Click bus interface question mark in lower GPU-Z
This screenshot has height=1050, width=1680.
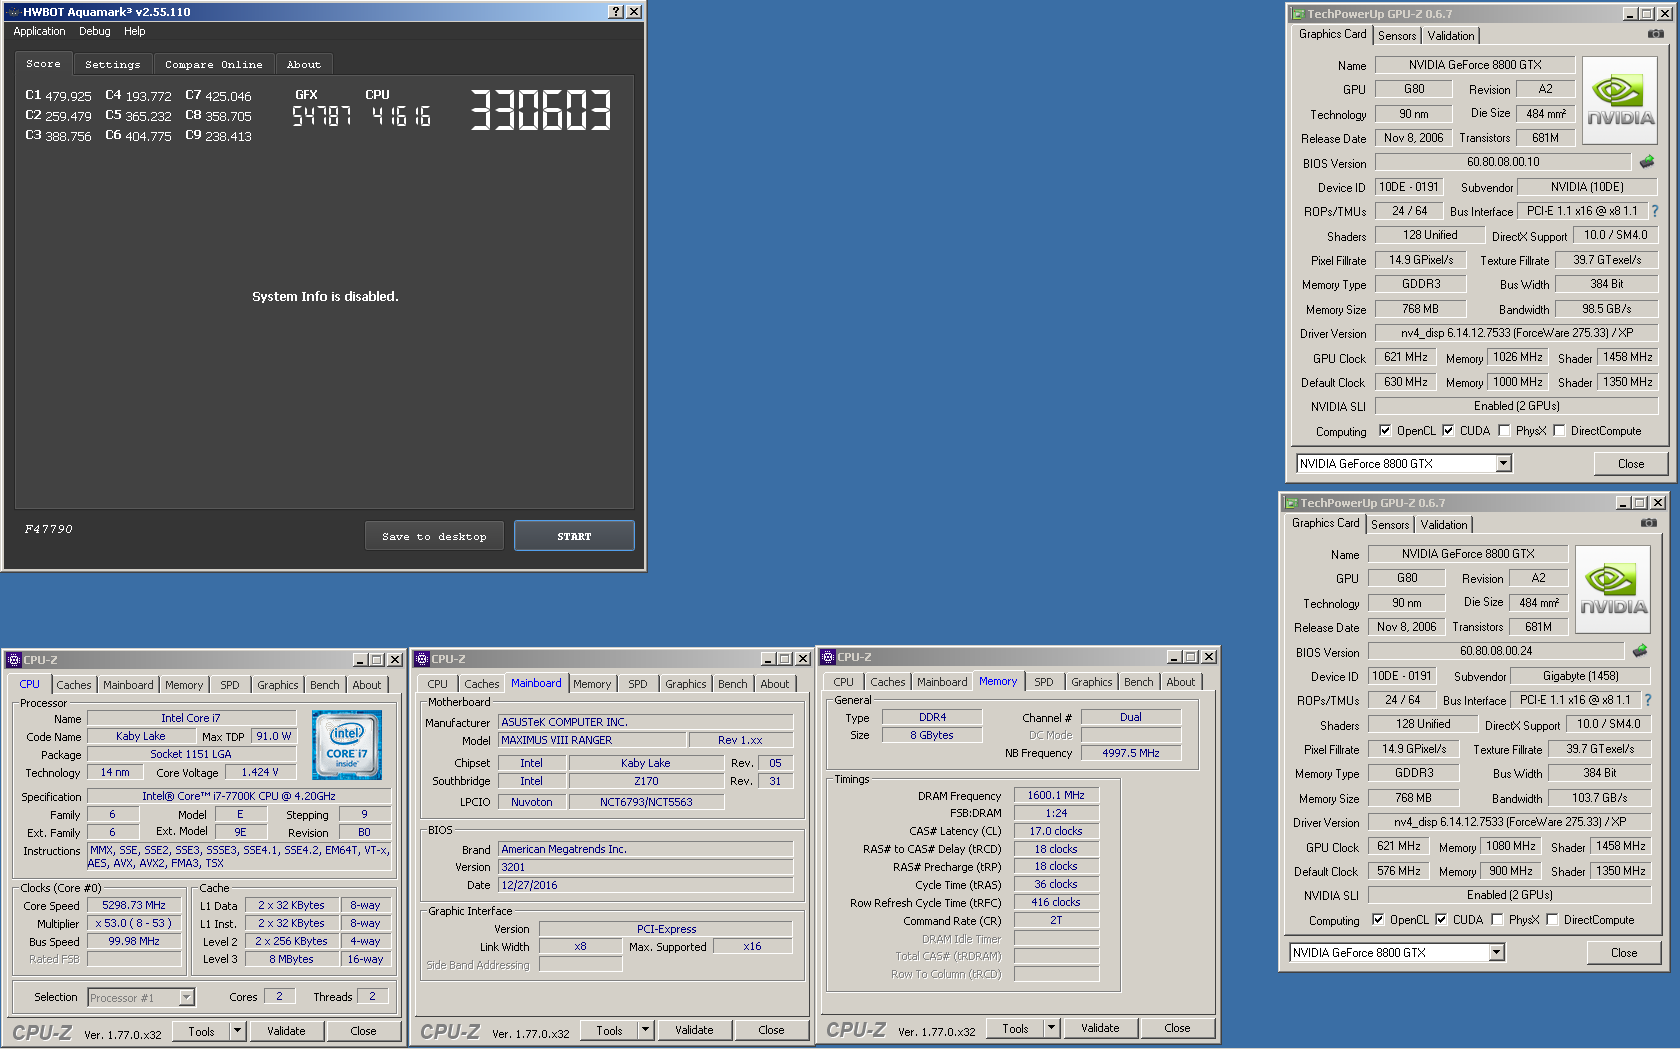coord(1648,700)
